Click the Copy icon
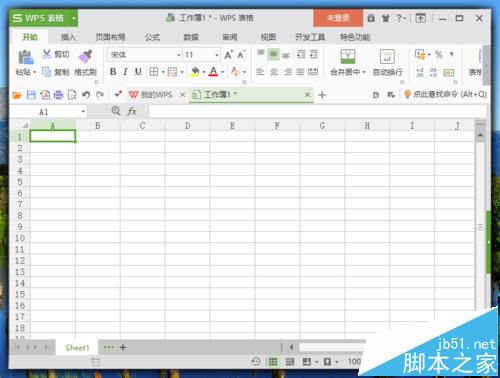500x378 pixels. point(47,72)
